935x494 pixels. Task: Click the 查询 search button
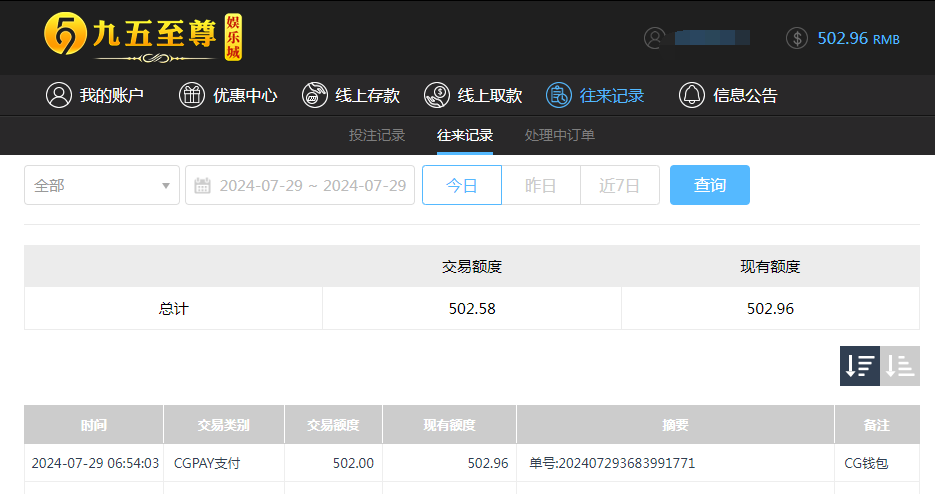coord(710,185)
